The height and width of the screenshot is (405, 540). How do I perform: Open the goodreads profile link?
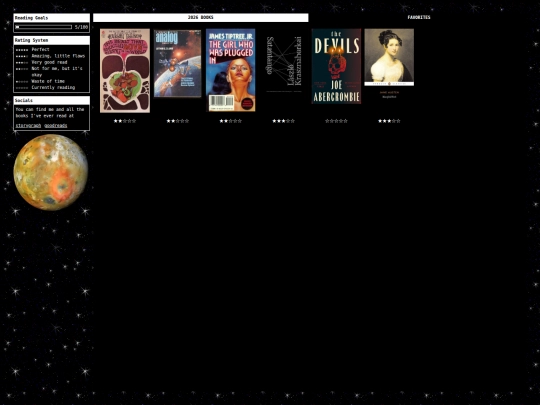[x=56, y=126]
